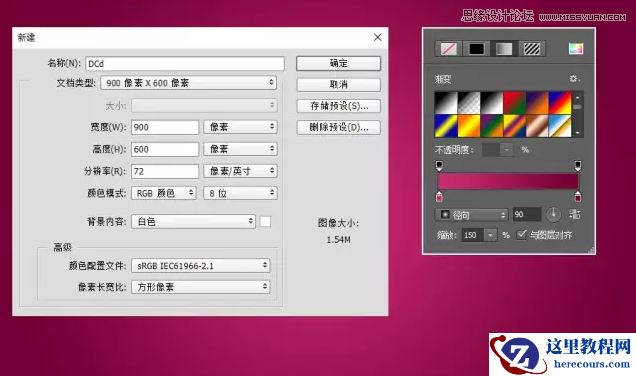Image resolution: width=636 pixels, height=376 pixels.
Task: Select the left pink color stop
Action: point(439,197)
